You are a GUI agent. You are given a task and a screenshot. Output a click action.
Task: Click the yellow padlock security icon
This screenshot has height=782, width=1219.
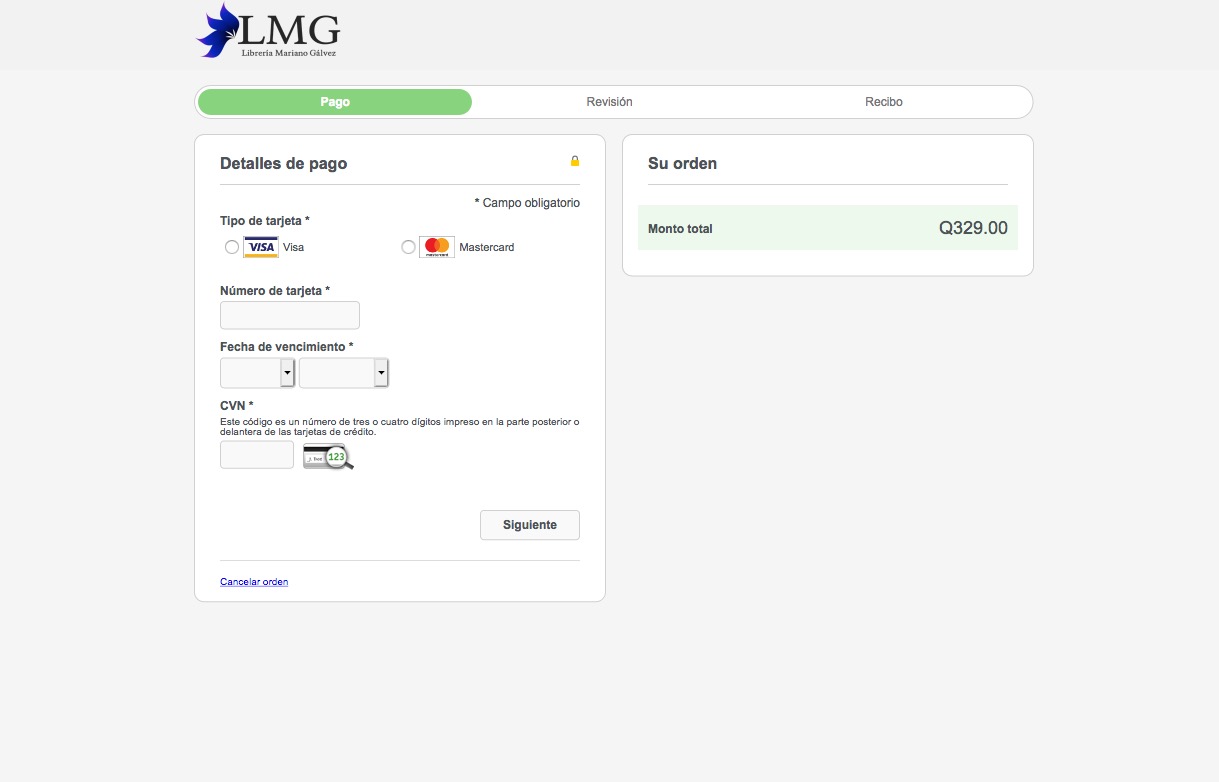(x=575, y=161)
